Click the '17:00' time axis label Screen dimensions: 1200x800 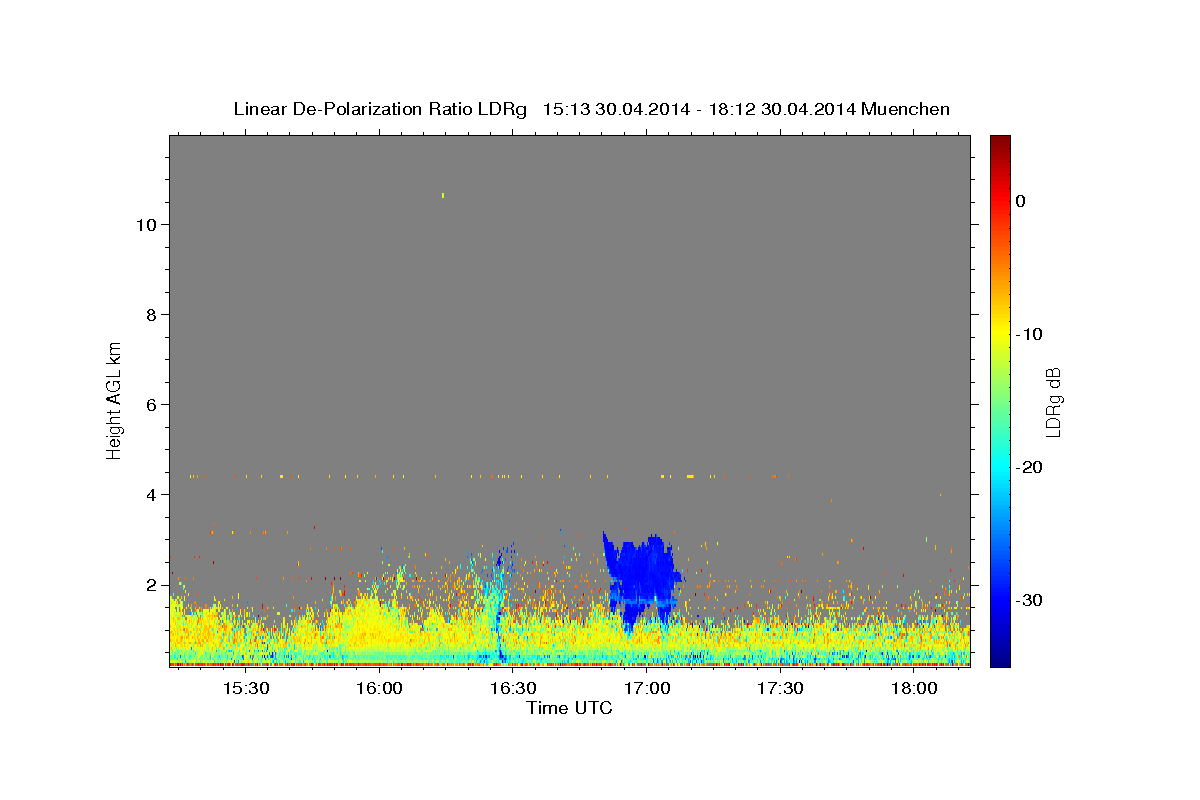(647, 688)
